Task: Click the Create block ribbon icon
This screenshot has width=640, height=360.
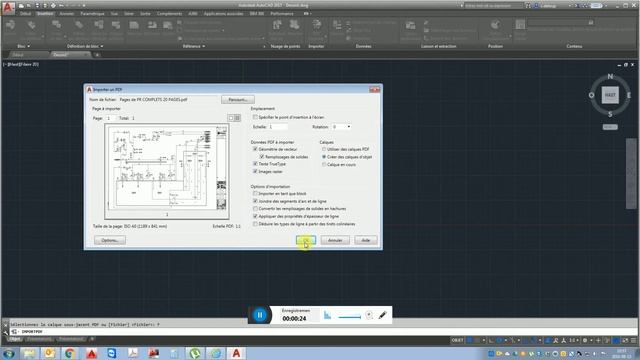Action: click(x=56, y=25)
